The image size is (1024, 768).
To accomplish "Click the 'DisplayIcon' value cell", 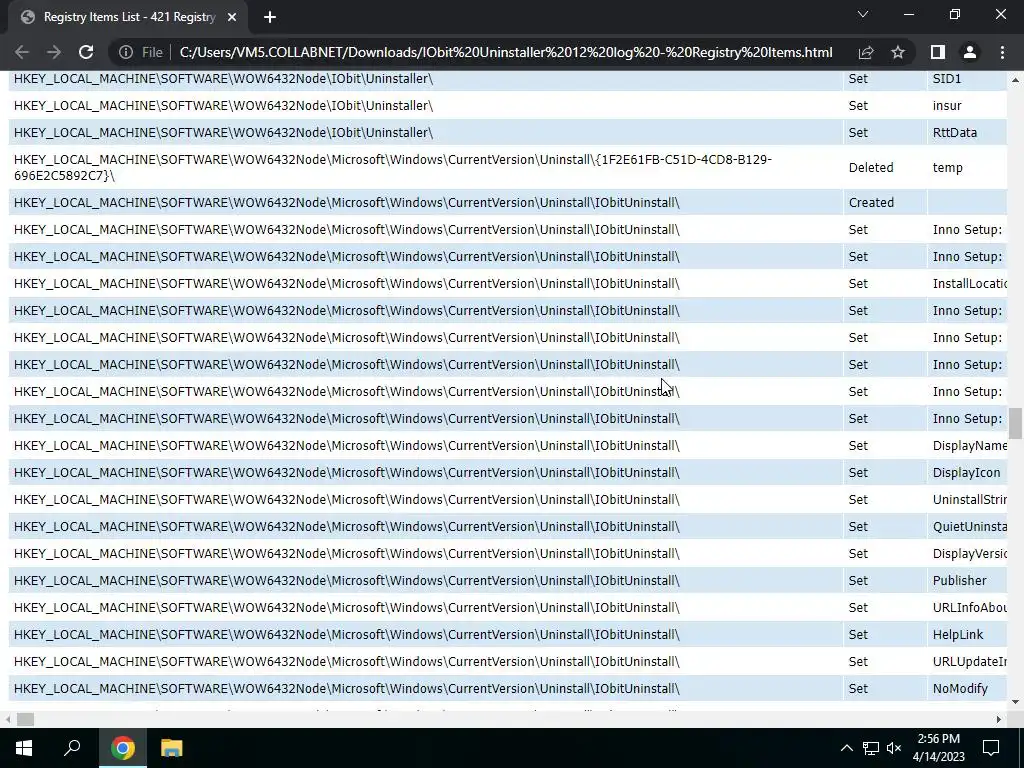I will click(x=967, y=473).
